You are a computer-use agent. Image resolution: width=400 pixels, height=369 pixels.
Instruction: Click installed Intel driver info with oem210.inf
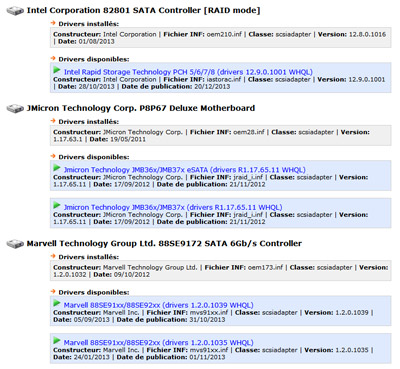220,38
